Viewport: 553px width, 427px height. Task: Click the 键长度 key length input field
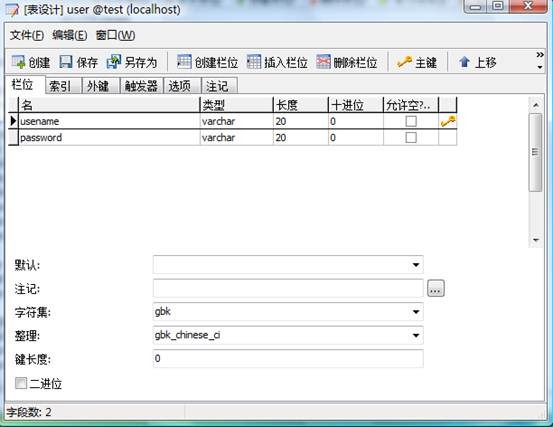[x=288, y=359]
